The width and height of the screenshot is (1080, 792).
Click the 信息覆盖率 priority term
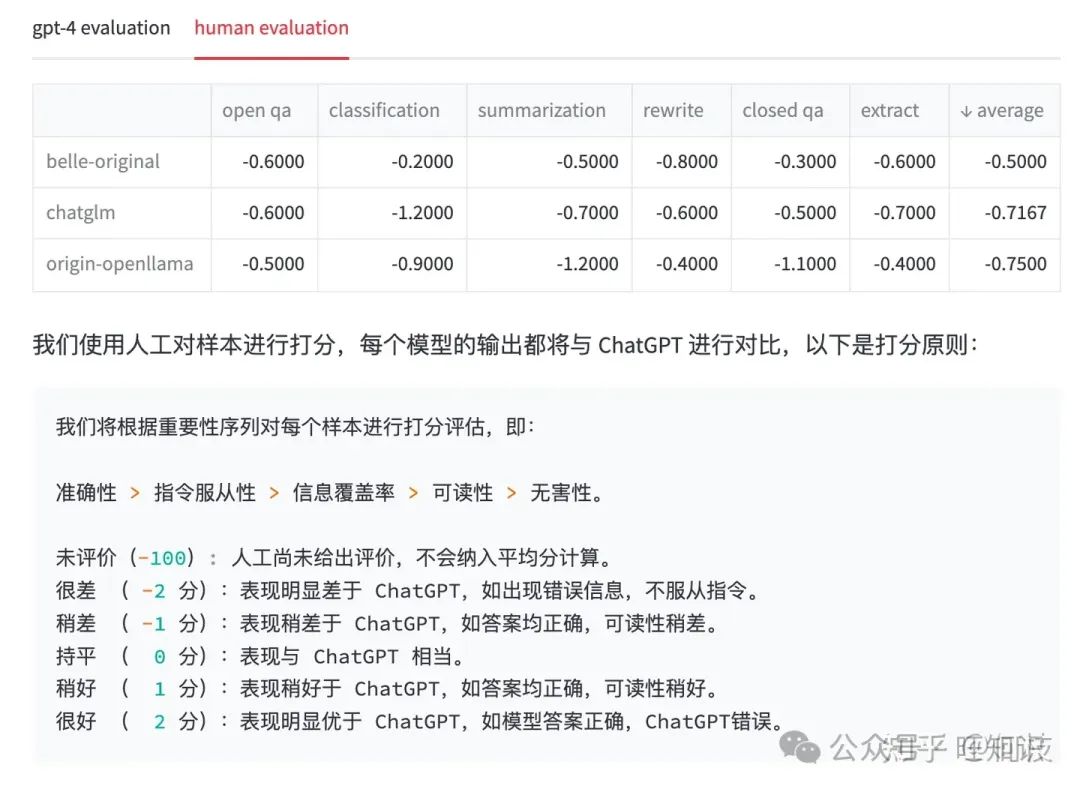pos(344,493)
